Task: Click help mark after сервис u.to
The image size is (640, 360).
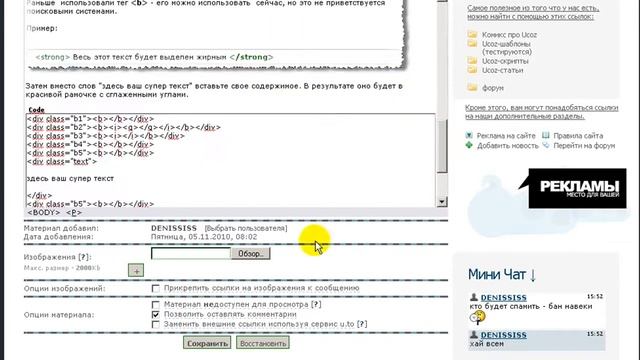Action: point(362,324)
